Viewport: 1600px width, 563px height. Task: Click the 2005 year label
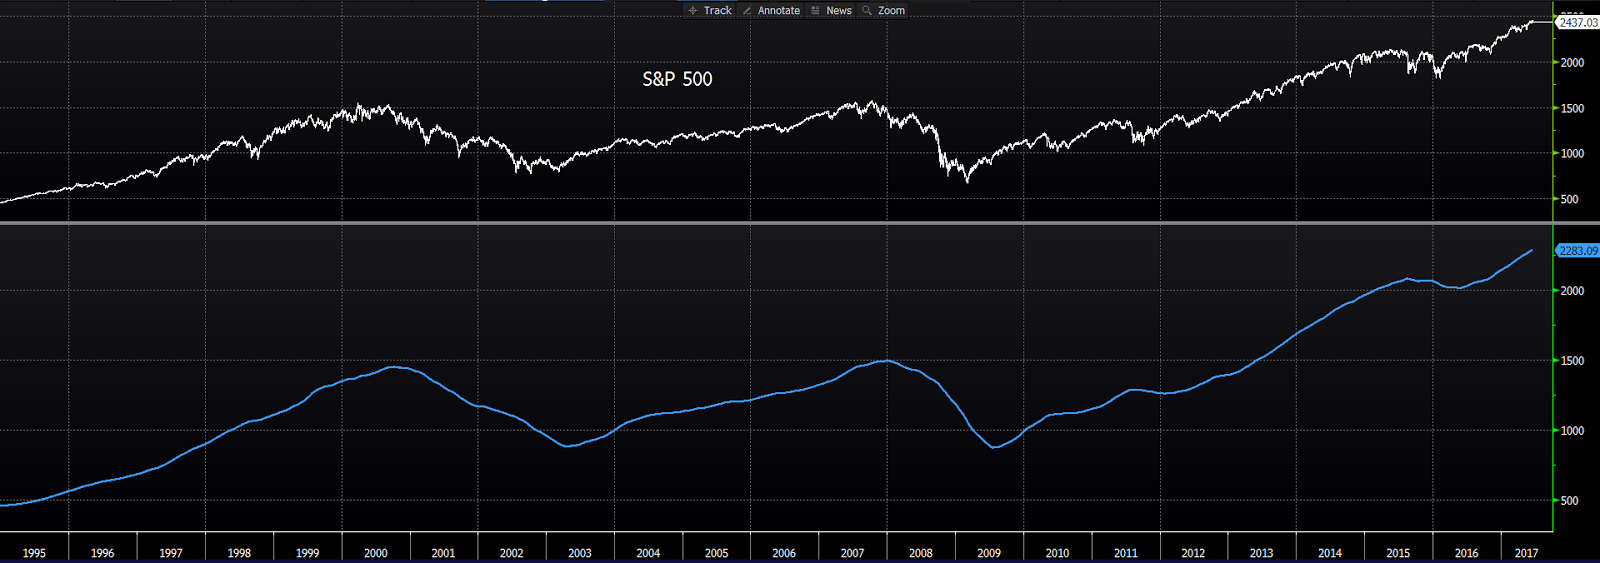coord(716,553)
